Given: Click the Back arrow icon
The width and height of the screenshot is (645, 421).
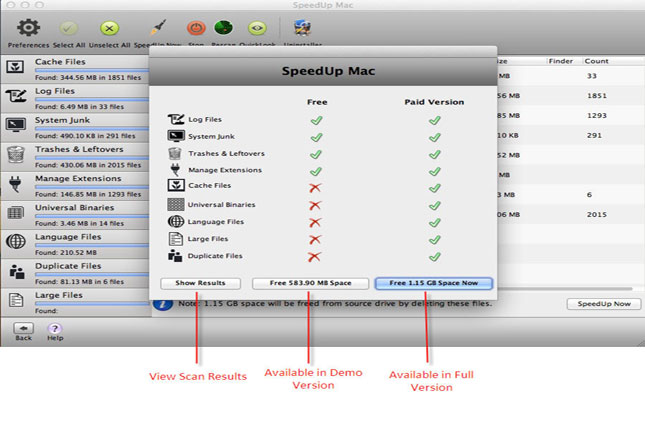Looking at the screenshot, I should (x=23, y=328).
